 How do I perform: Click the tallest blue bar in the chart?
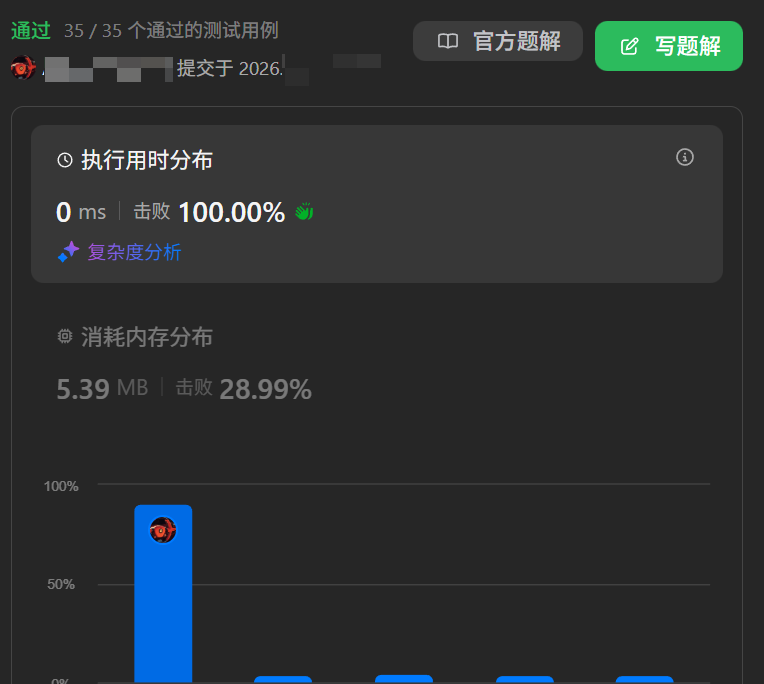pyautogui.click(x=163, y=594)
